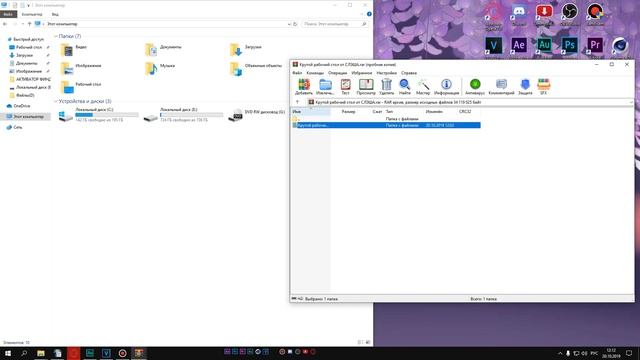Expand the Explorer address history dropdown
Image resolution: width=640 pixels, height=360 pixels.
(x=289, y=24)
